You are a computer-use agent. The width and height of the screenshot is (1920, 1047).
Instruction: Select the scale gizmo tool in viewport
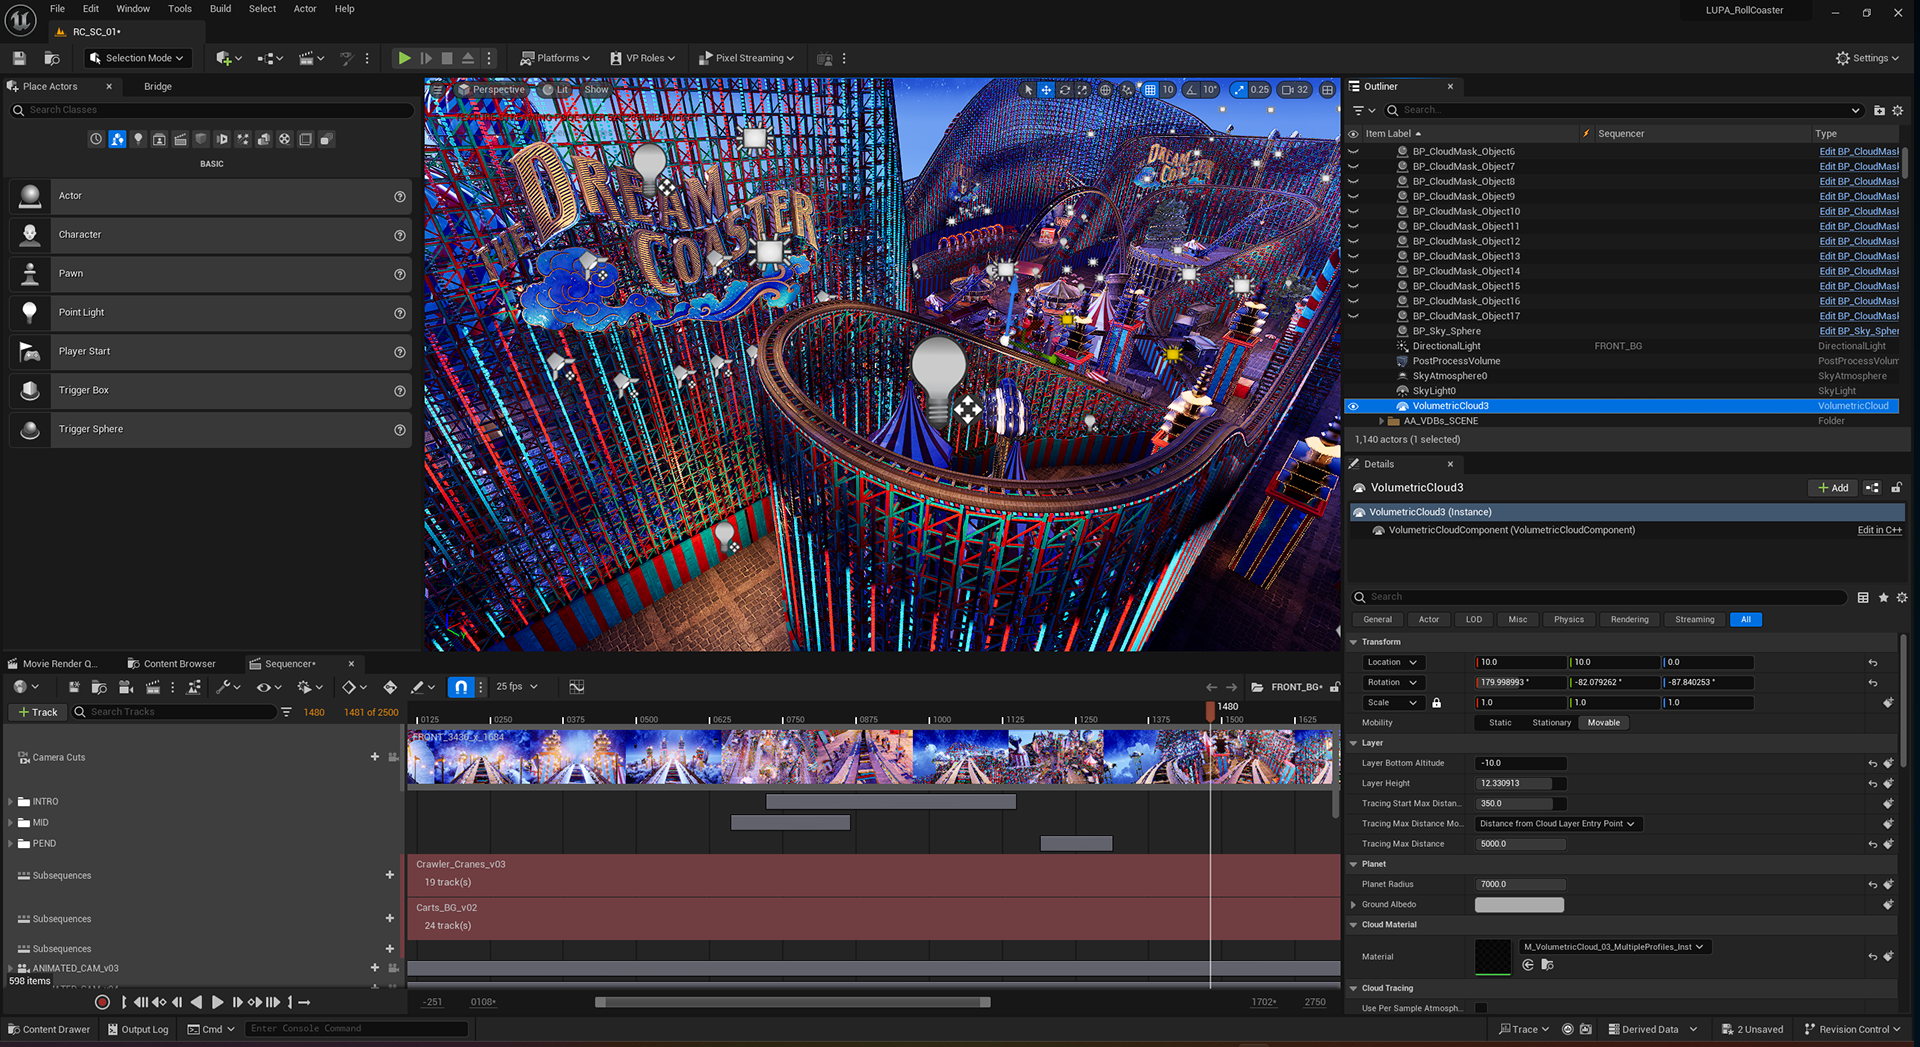pyautogui.click(x=1083, y=90)
